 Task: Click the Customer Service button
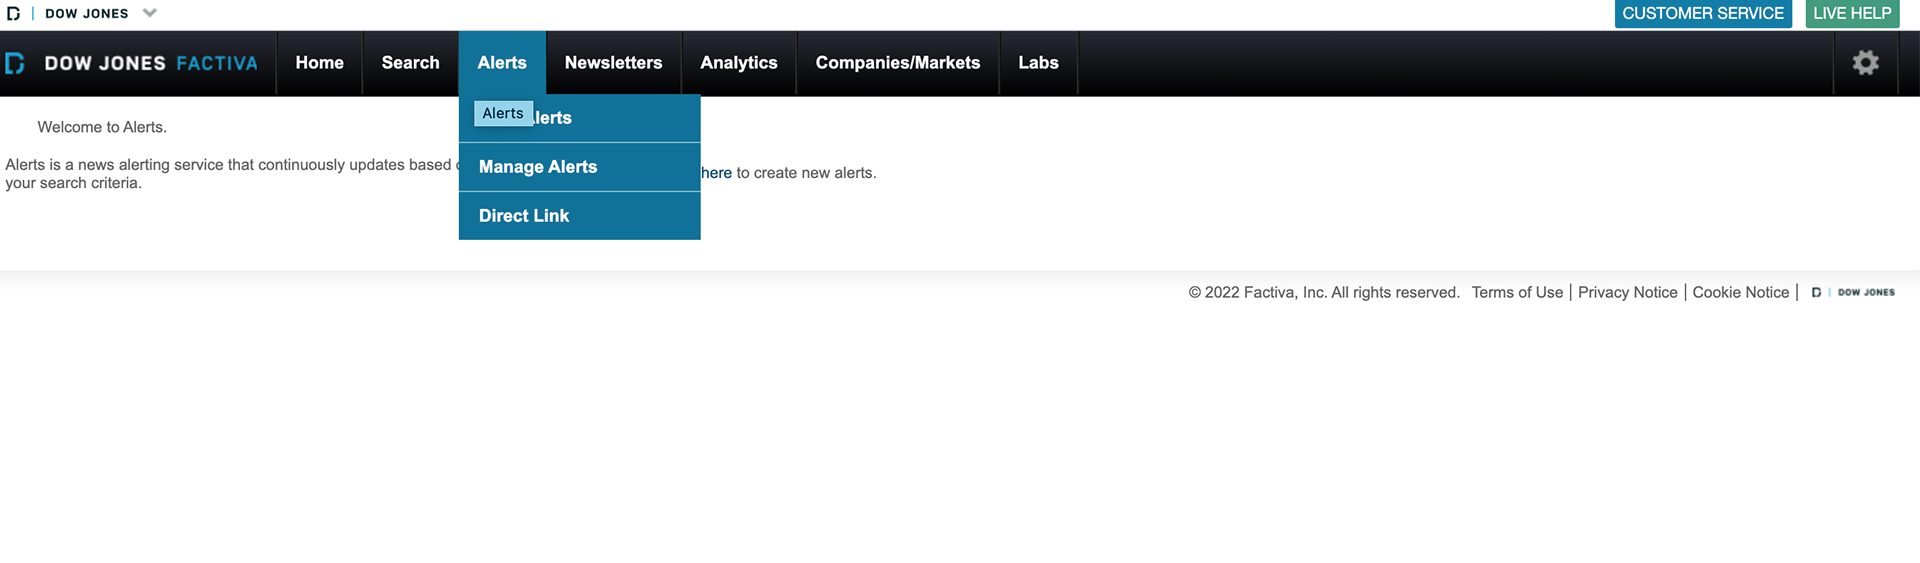1703,13
